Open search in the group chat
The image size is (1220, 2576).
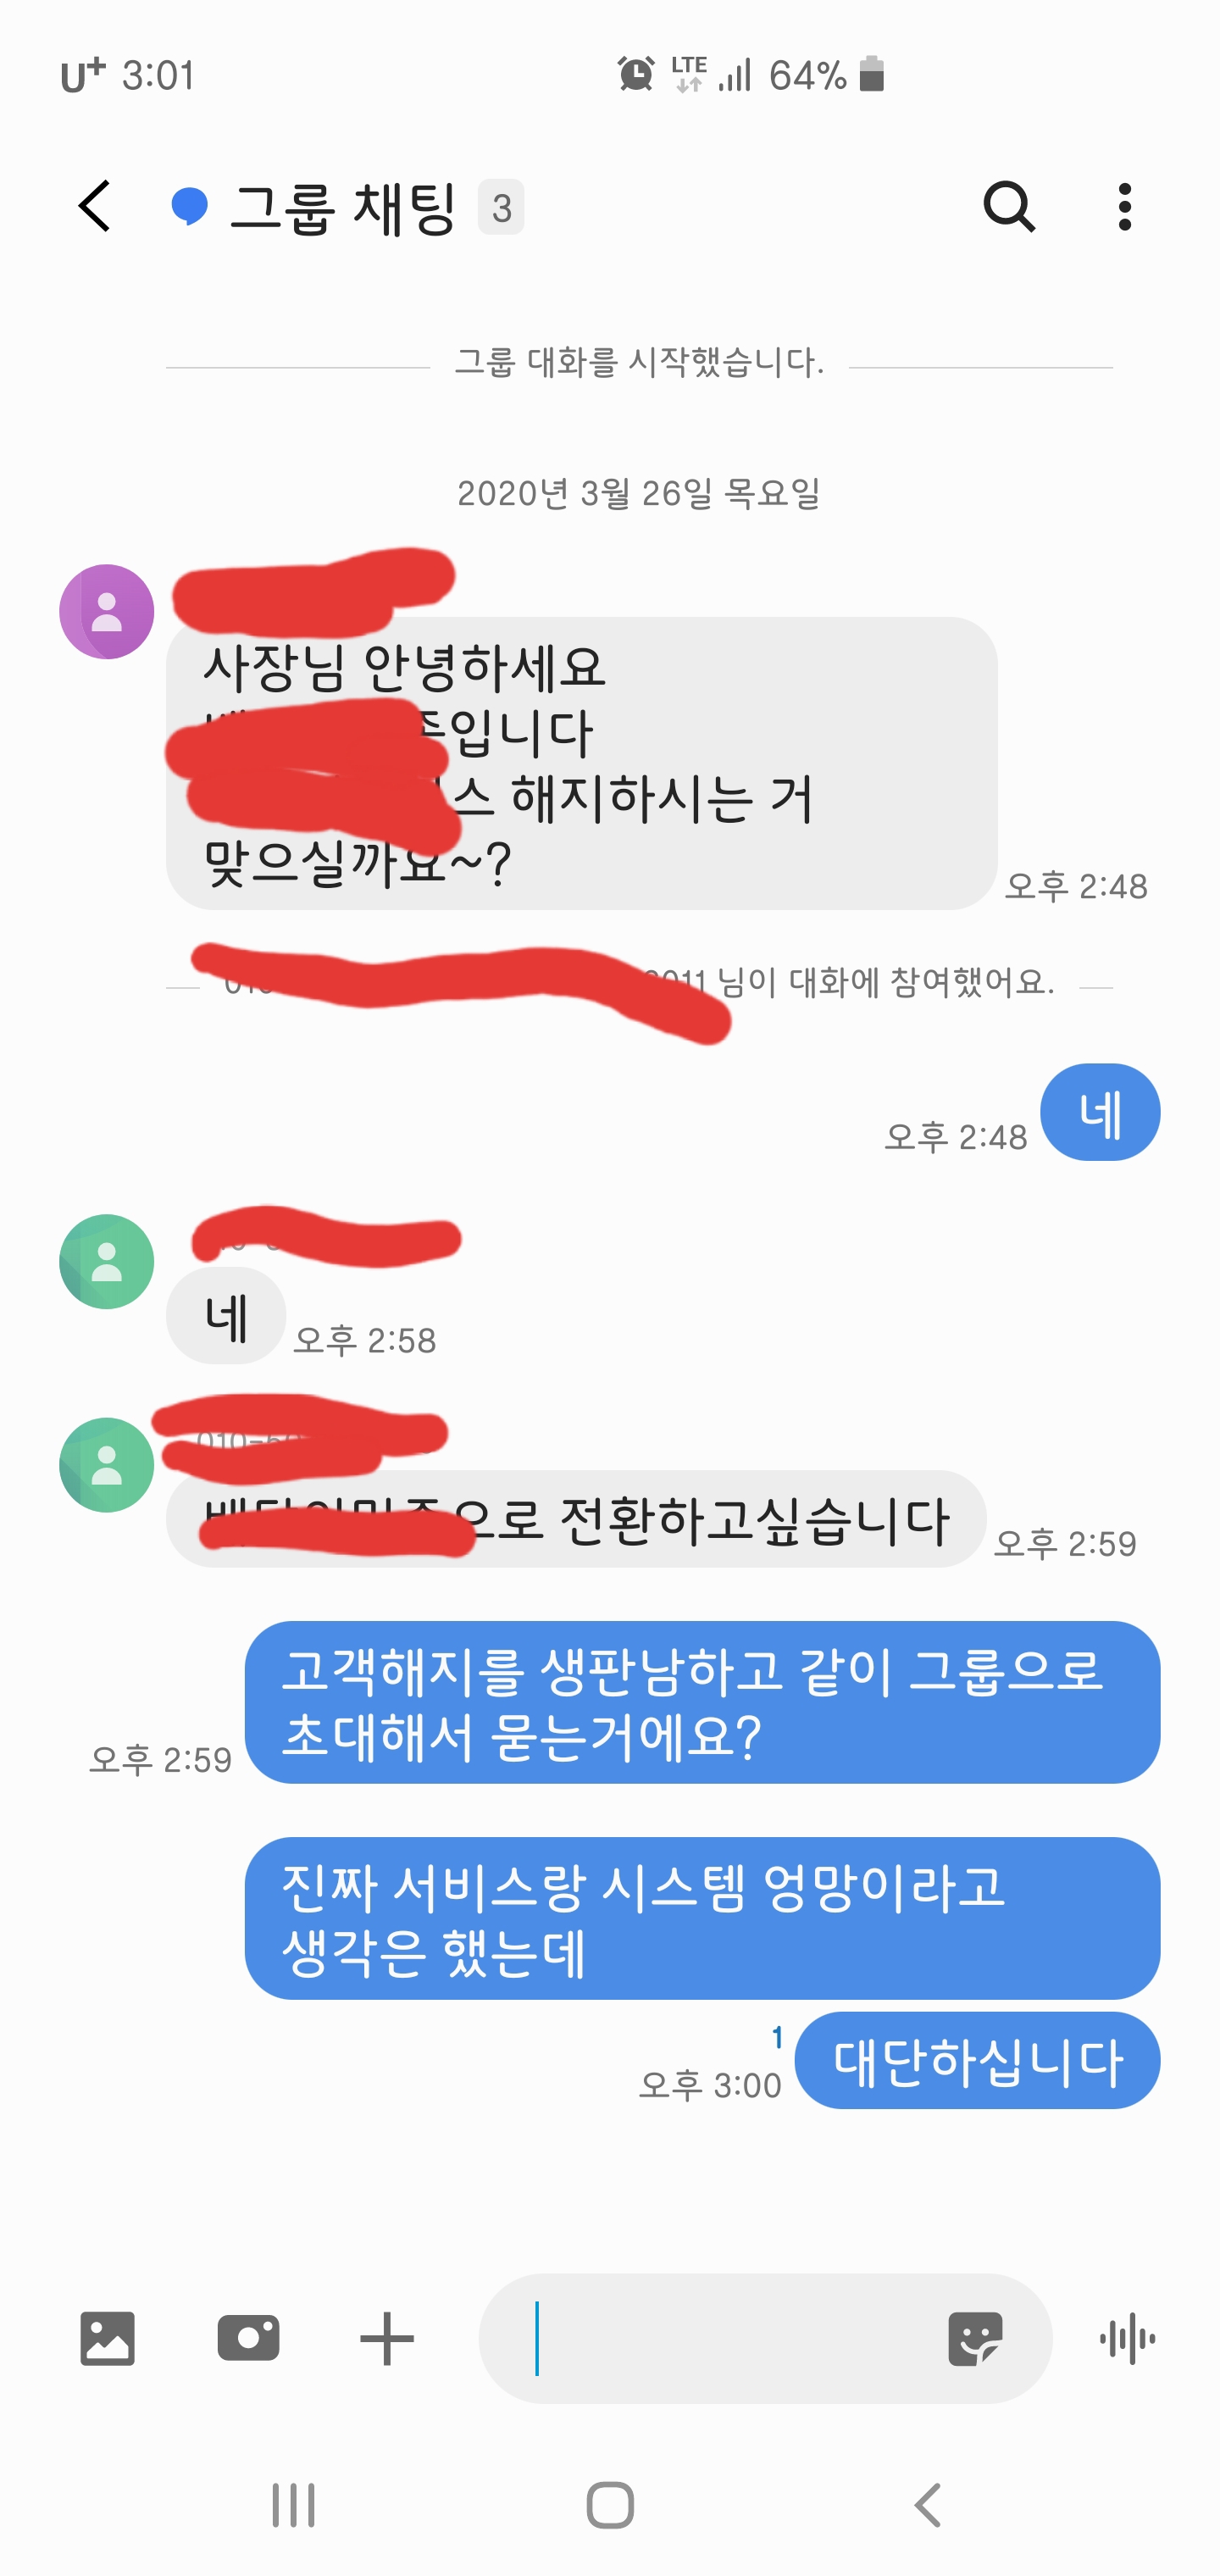tap(1009, 207)
